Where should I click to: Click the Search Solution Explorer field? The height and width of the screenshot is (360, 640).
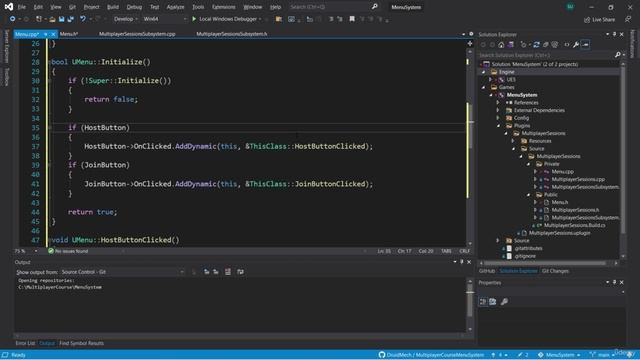click(x=547, y=55)
